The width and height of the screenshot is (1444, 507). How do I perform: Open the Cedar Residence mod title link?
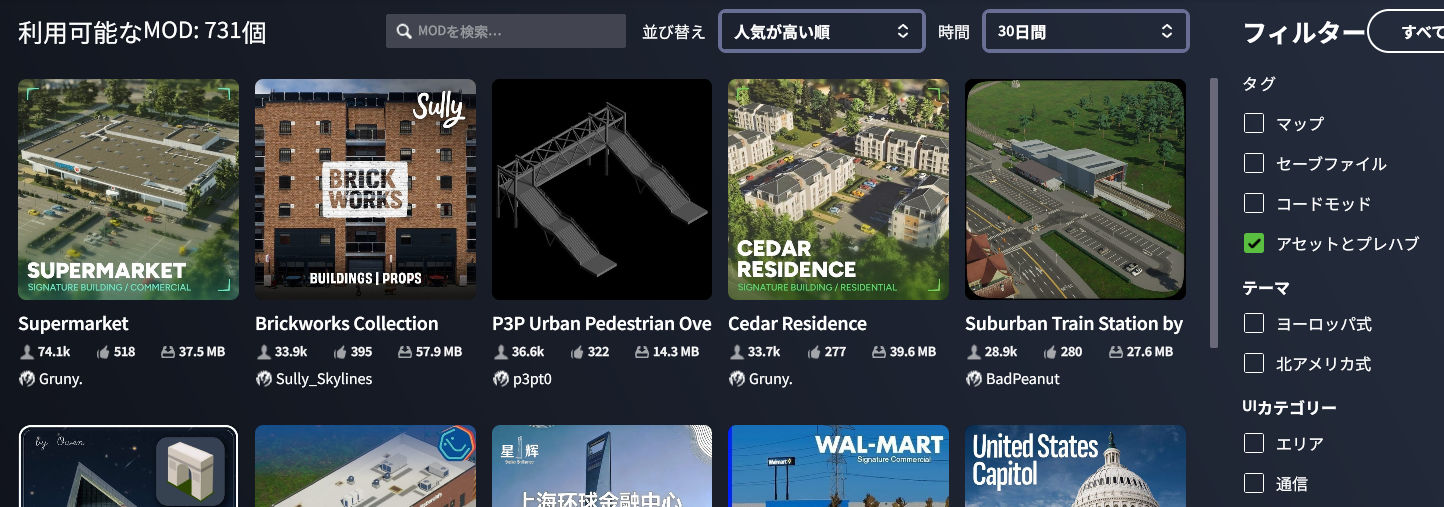coord(797,323)
